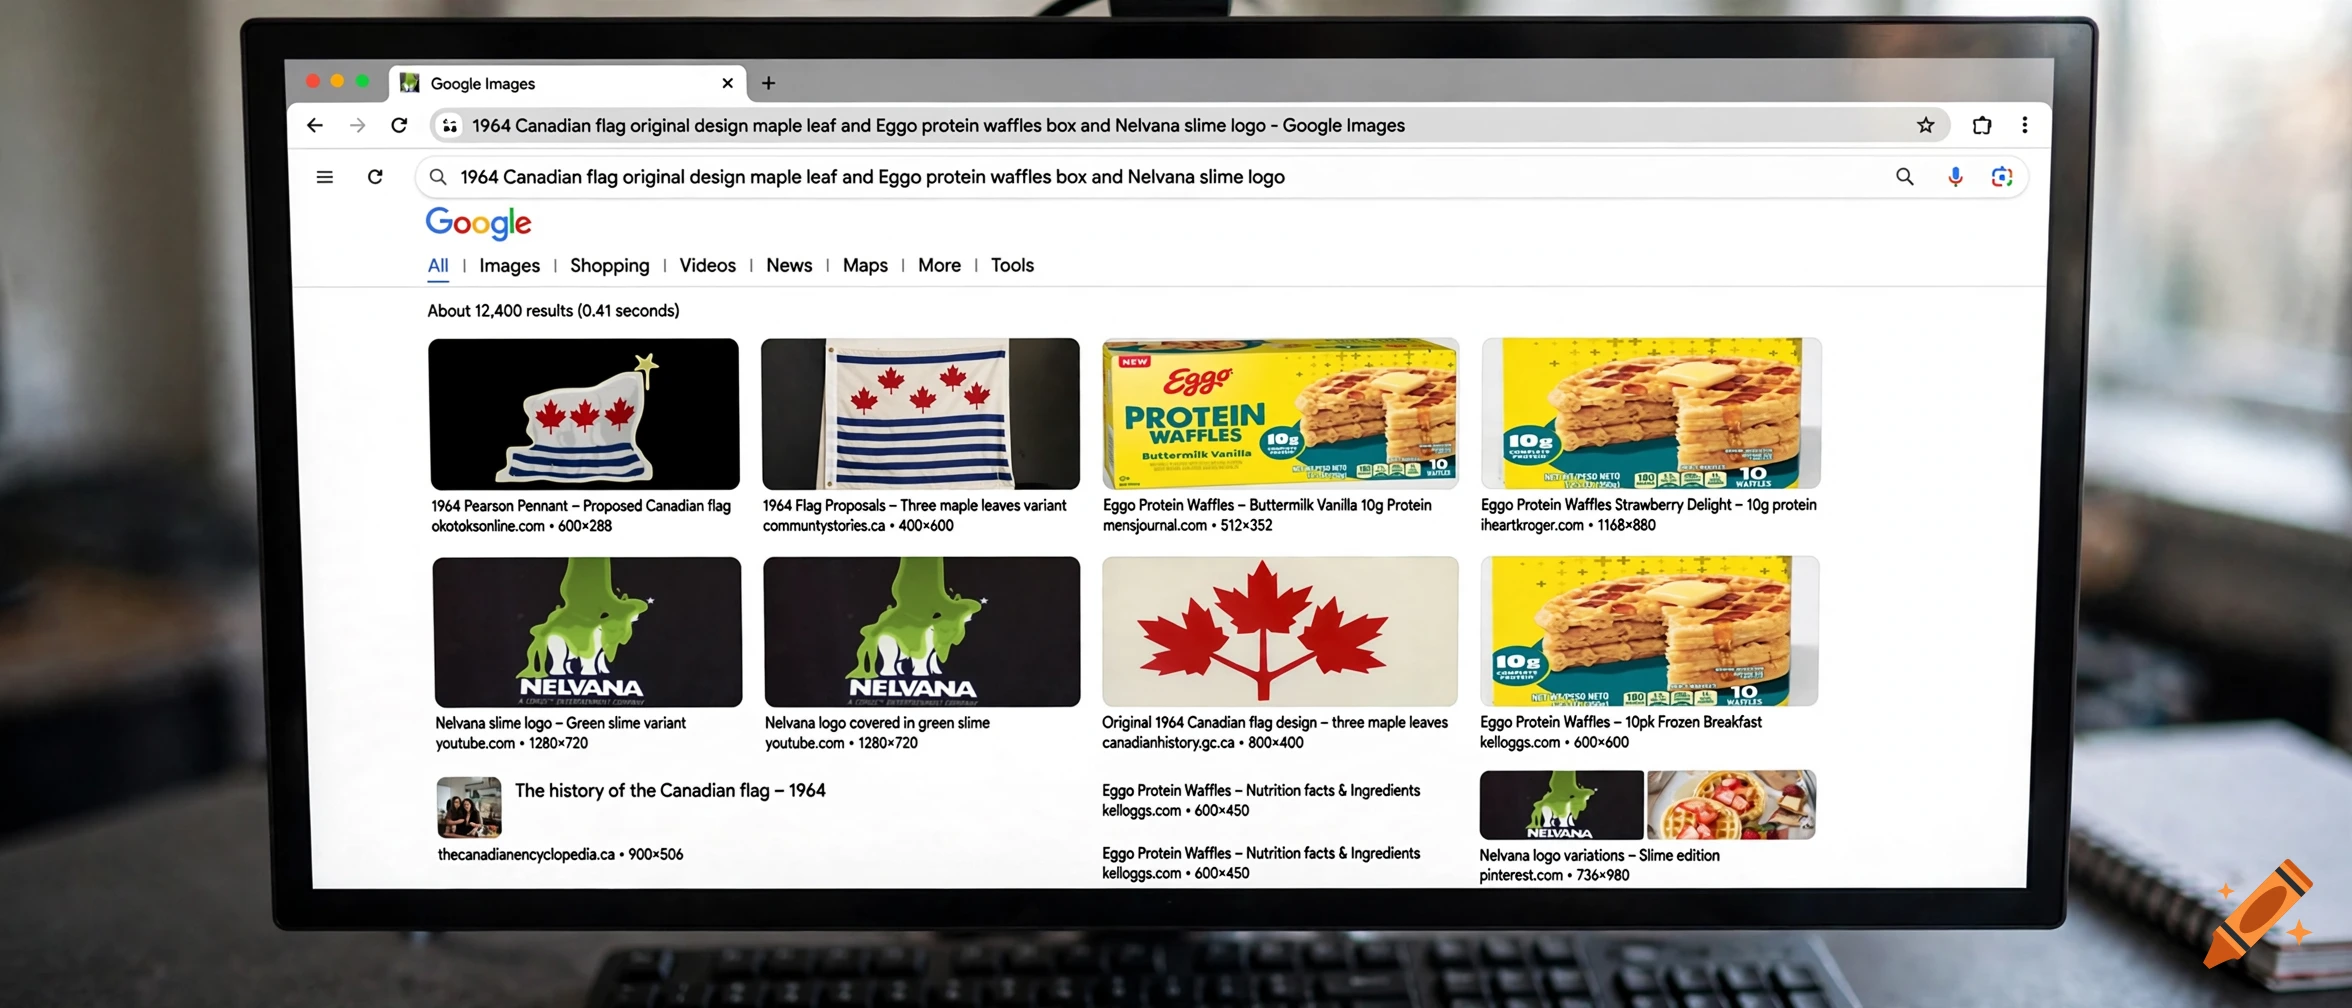Open the Tools filter options

1012,265
